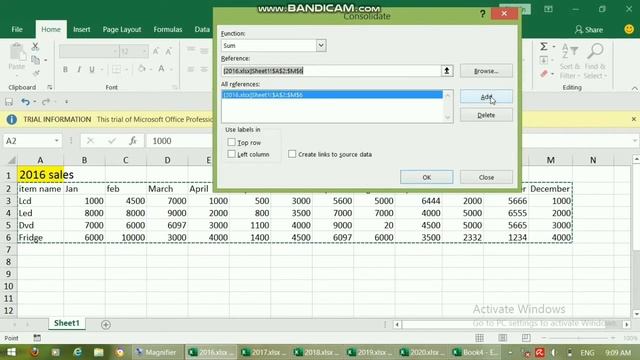The width and height of the screenshot is (640, 360).
Task: Open the Clipboard group dialog launcher
Action: [49, 87]
